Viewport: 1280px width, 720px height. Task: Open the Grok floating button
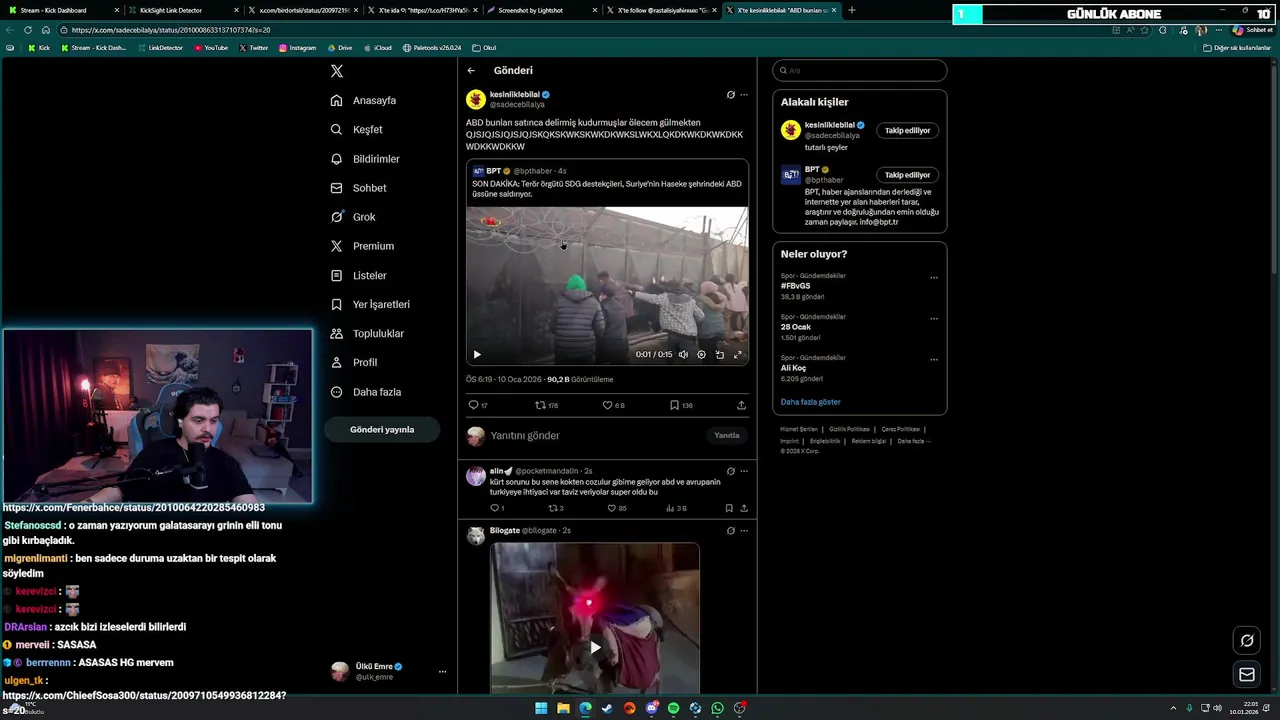pos(1247,641)
